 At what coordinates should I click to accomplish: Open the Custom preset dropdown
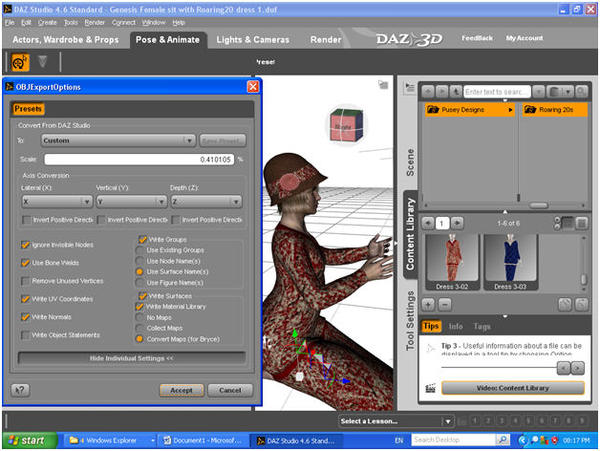(118, 140)
